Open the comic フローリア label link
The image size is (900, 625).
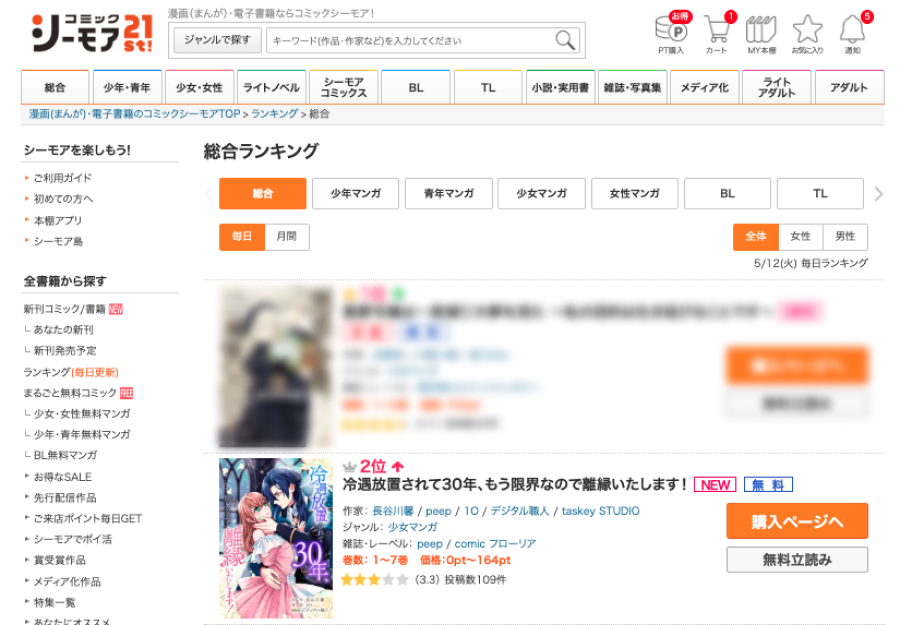[495, 544]
